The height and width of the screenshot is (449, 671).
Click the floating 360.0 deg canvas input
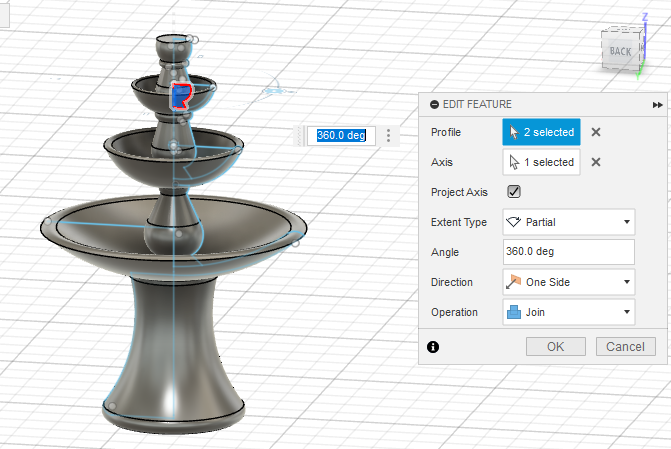[341, 136]
